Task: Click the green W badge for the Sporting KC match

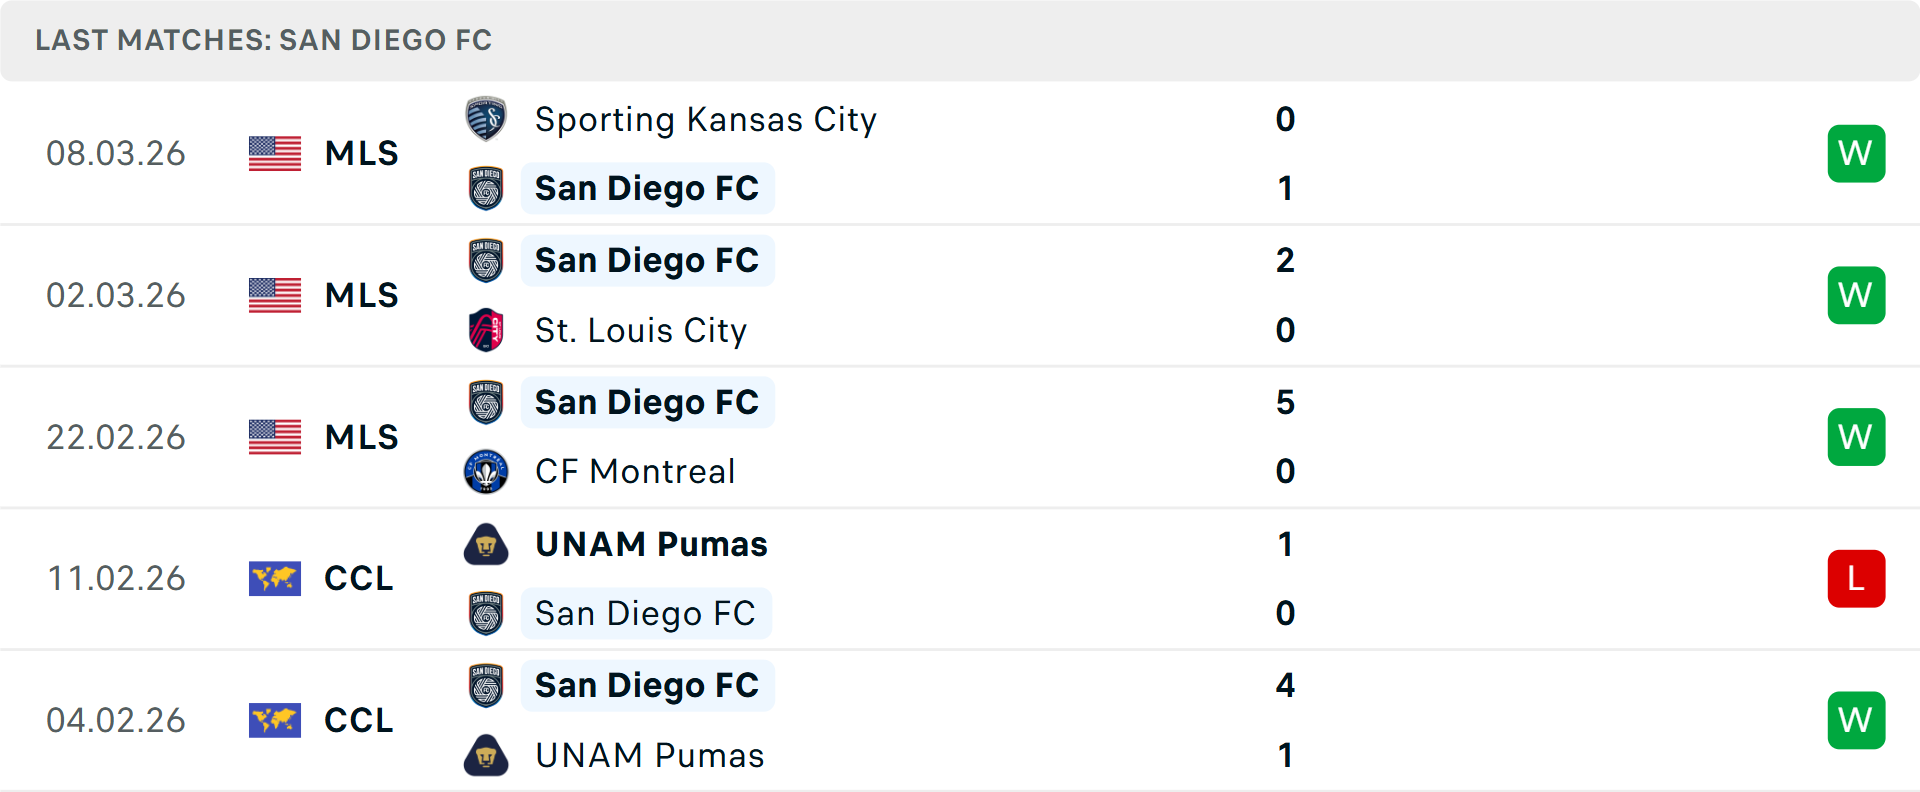Action: (1856, 153)
